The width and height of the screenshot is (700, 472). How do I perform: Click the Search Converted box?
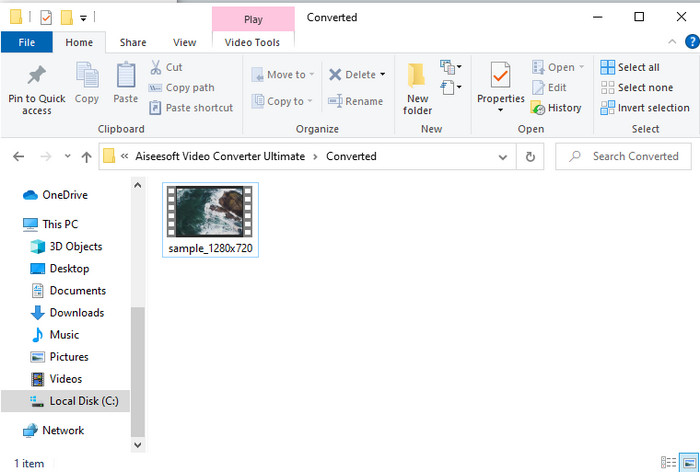pyautogui.click(x=623, y=156)
